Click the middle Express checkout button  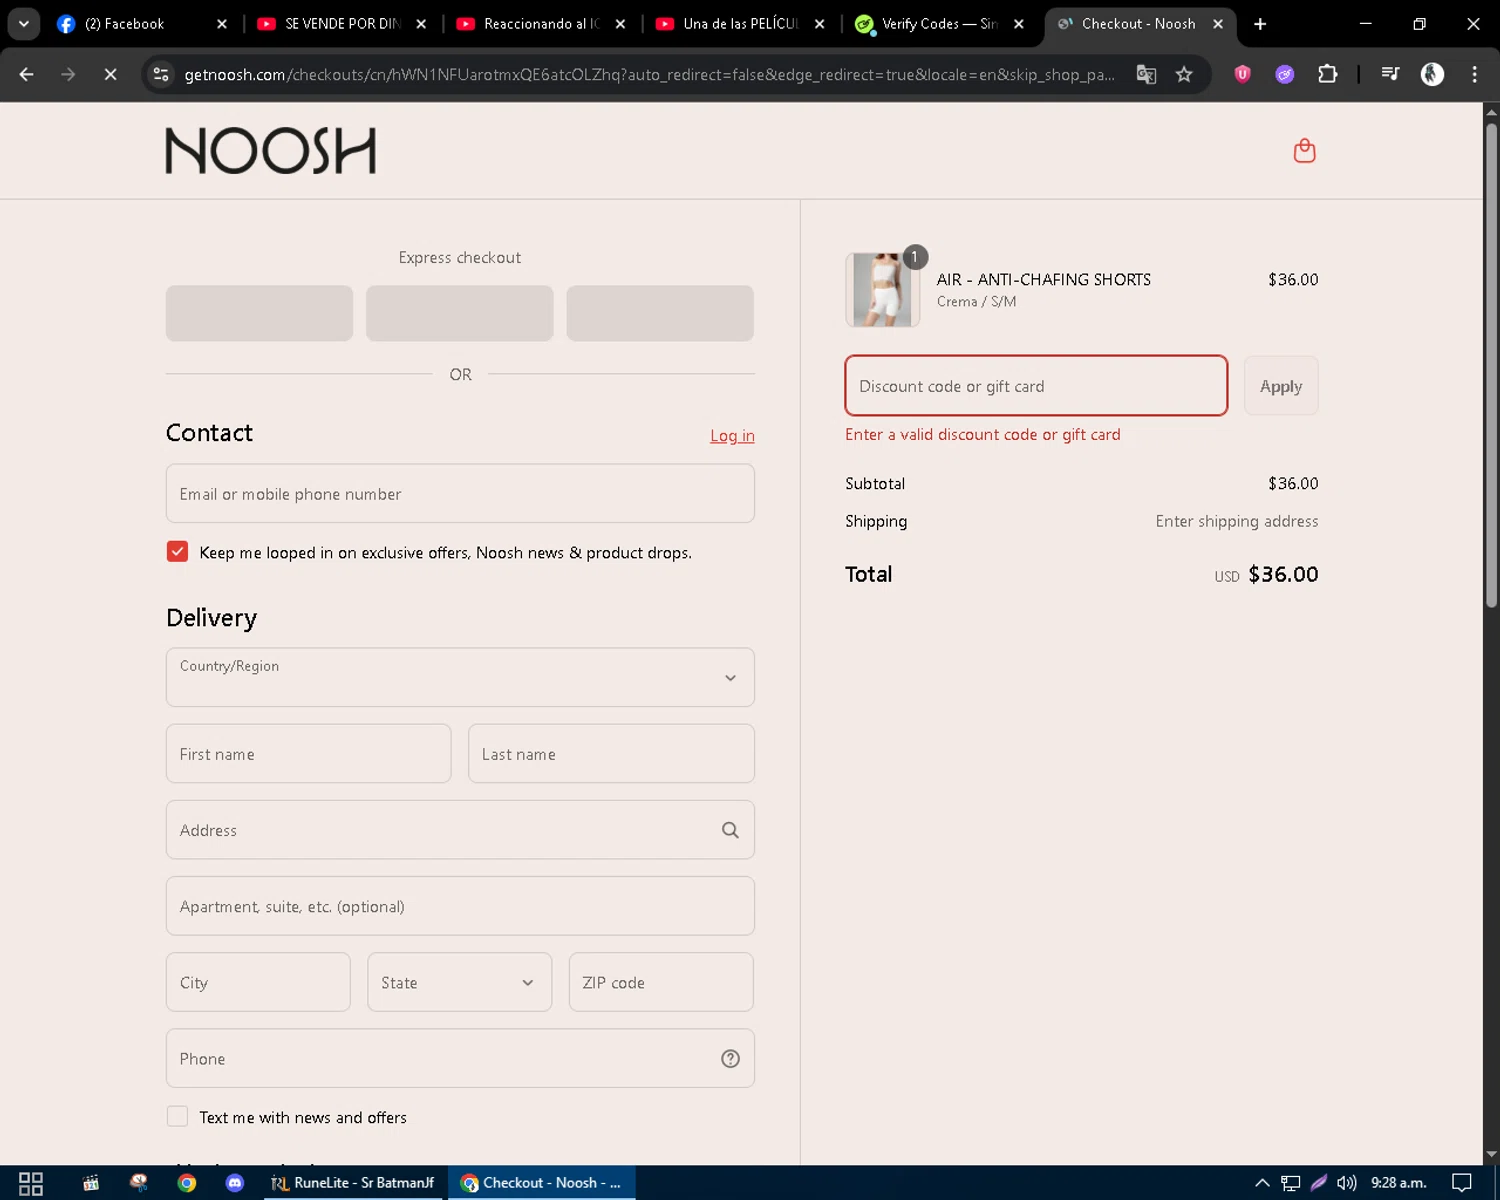[460, 313]
